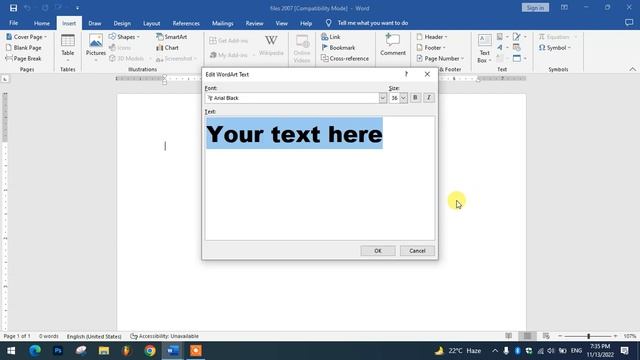The width and height of the screenshot is (640, 360).
Task: Go to the Layout tab
Action: click(151, 23)
